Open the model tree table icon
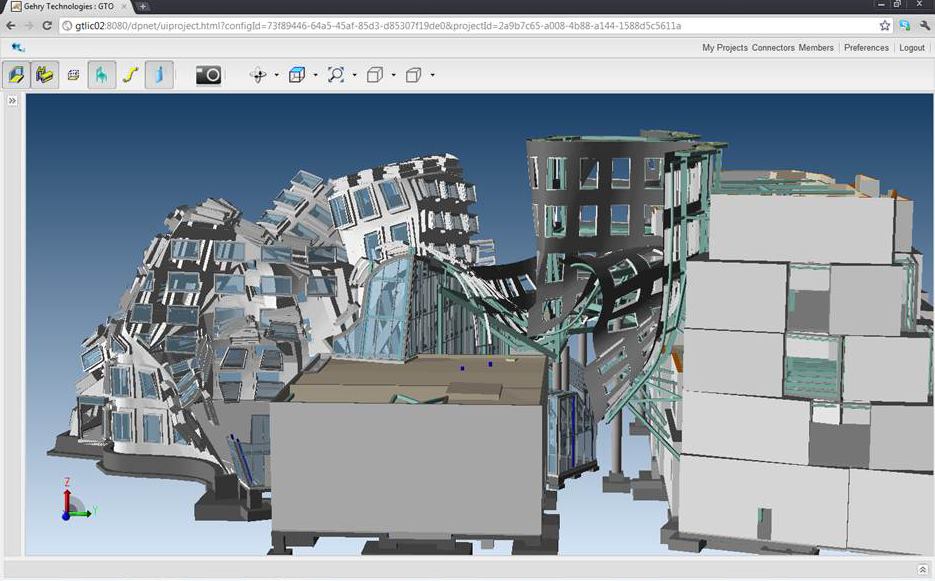The height and width of the screenshot is (581, 935). 73,74
